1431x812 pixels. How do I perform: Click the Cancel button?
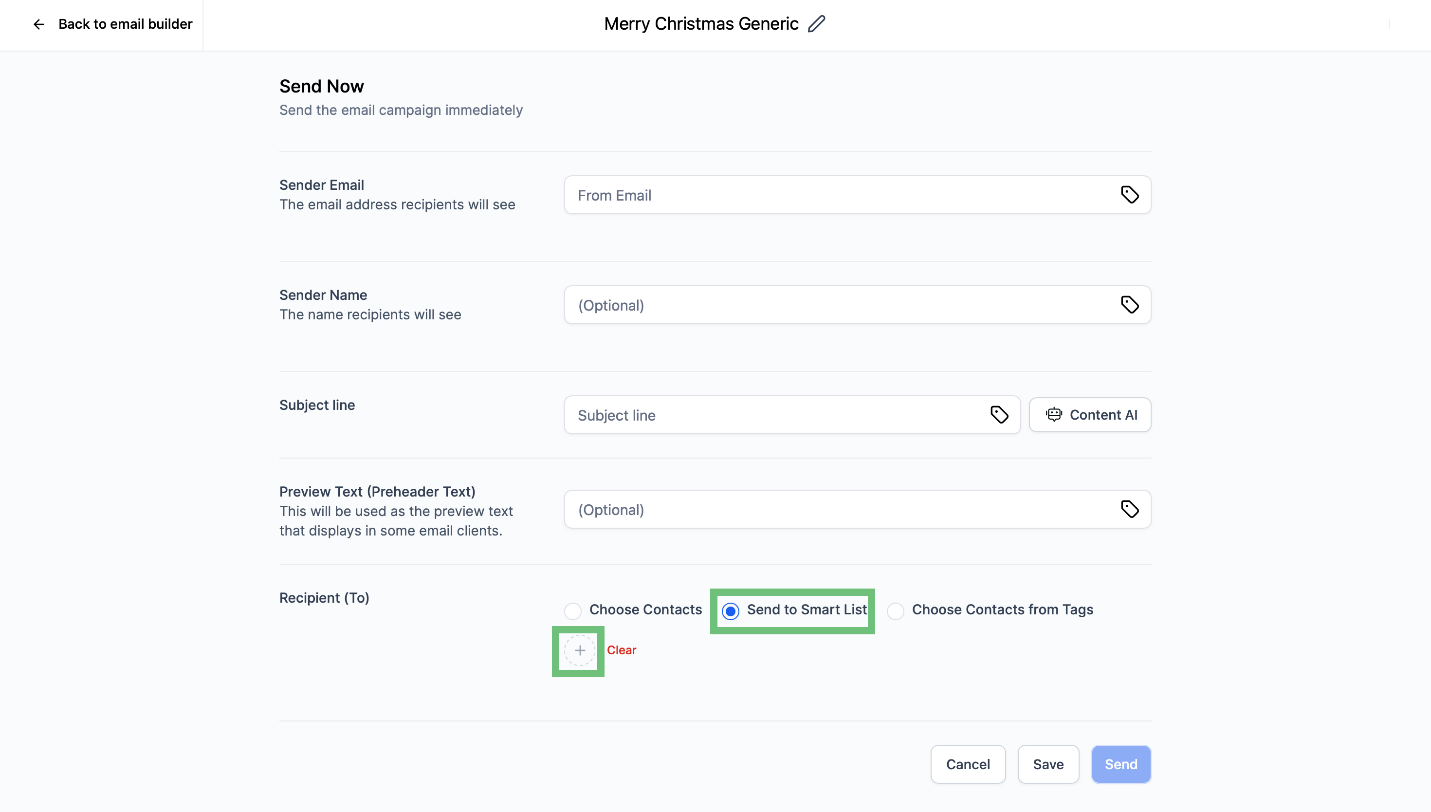point(968,764)
